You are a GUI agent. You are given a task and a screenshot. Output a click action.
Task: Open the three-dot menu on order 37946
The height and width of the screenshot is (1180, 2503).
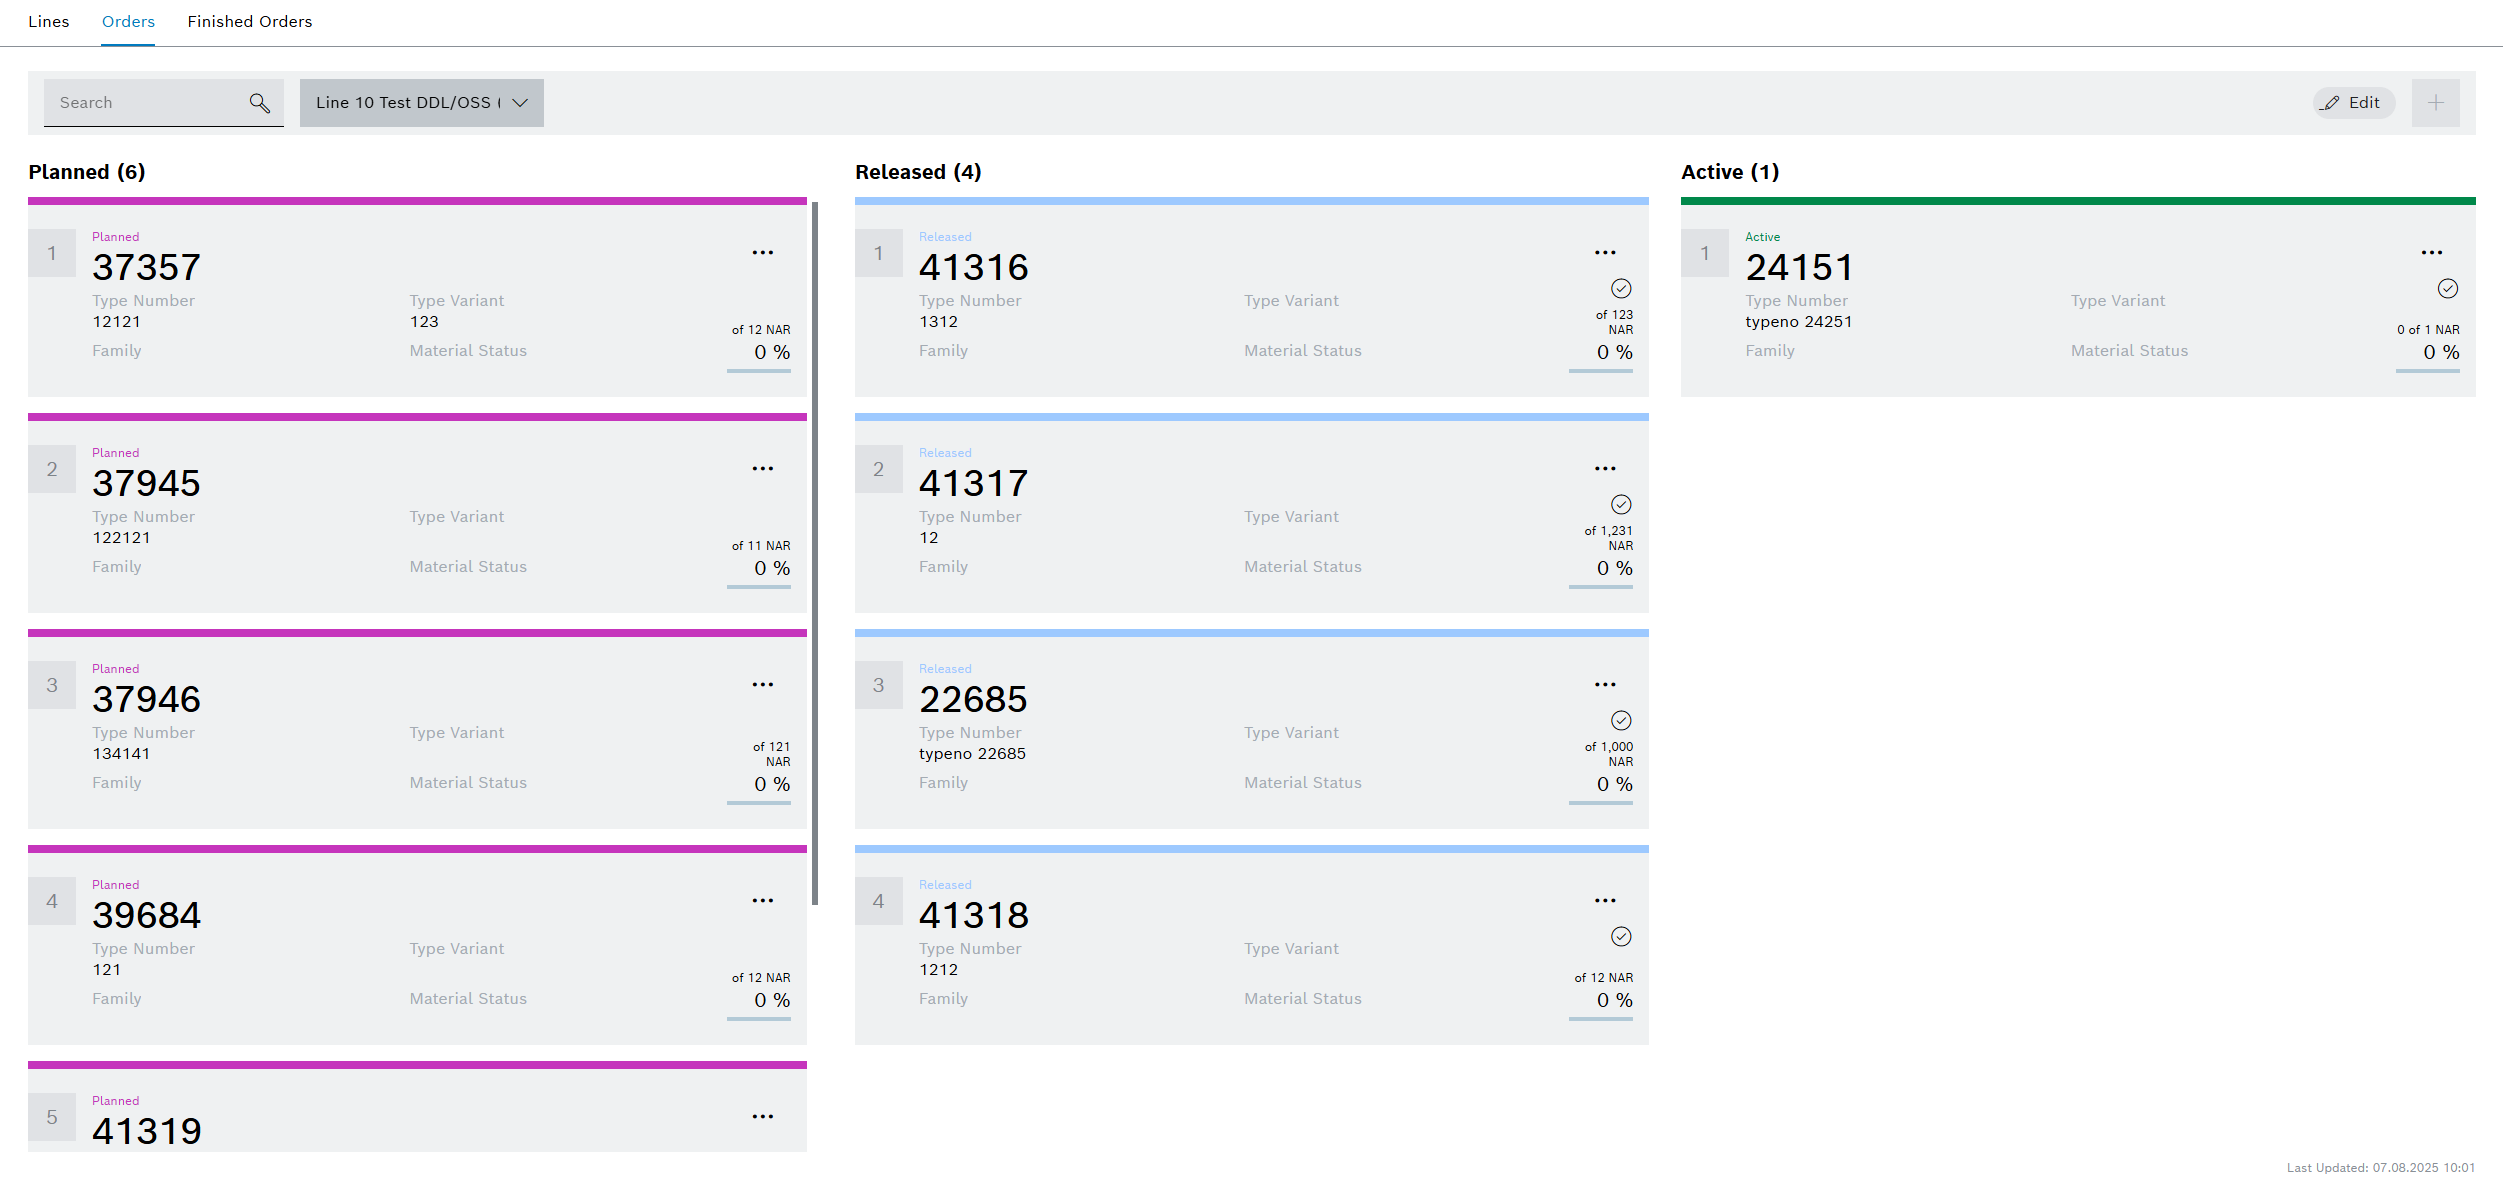click(x=762, y=685)
